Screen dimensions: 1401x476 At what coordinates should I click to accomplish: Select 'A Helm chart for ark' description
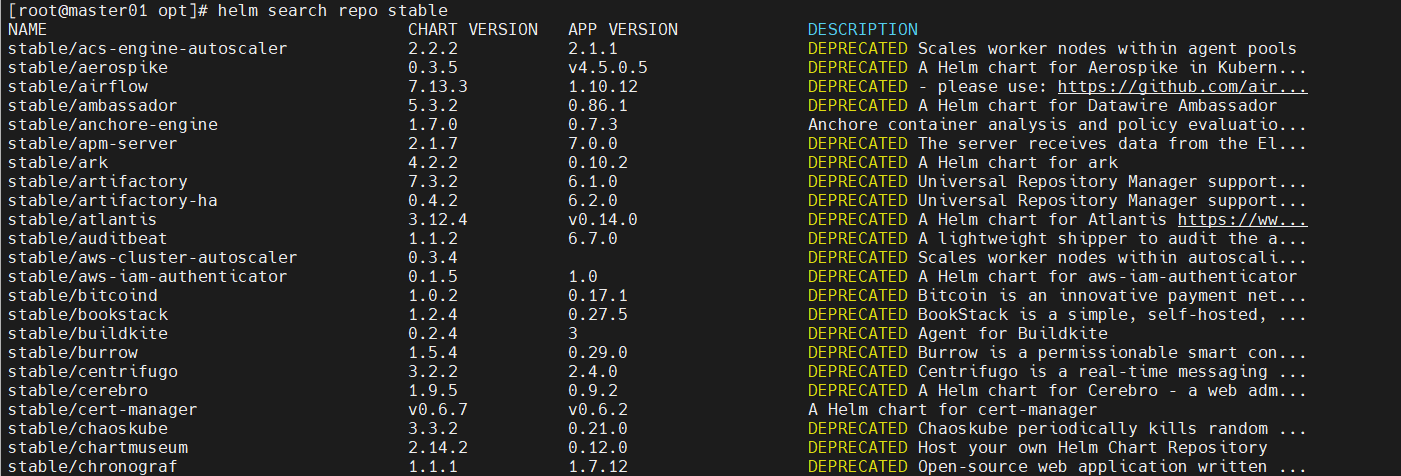click(1018, 162)
